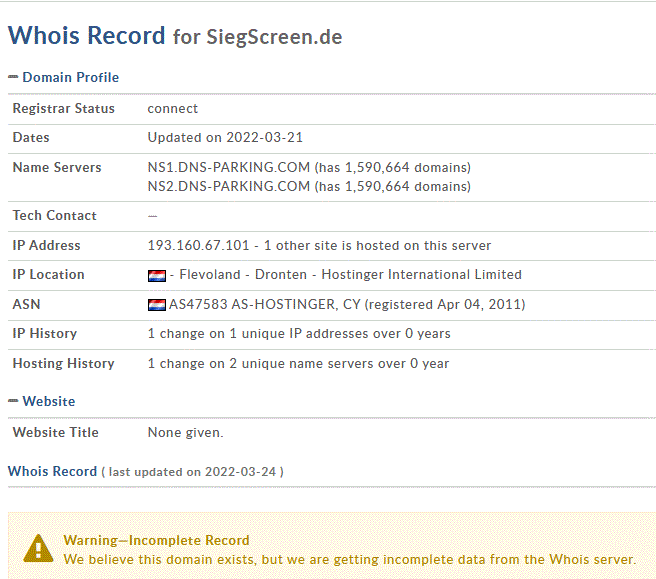
Task: Click the Registrar Status value connect
Action: pos(172,108)
